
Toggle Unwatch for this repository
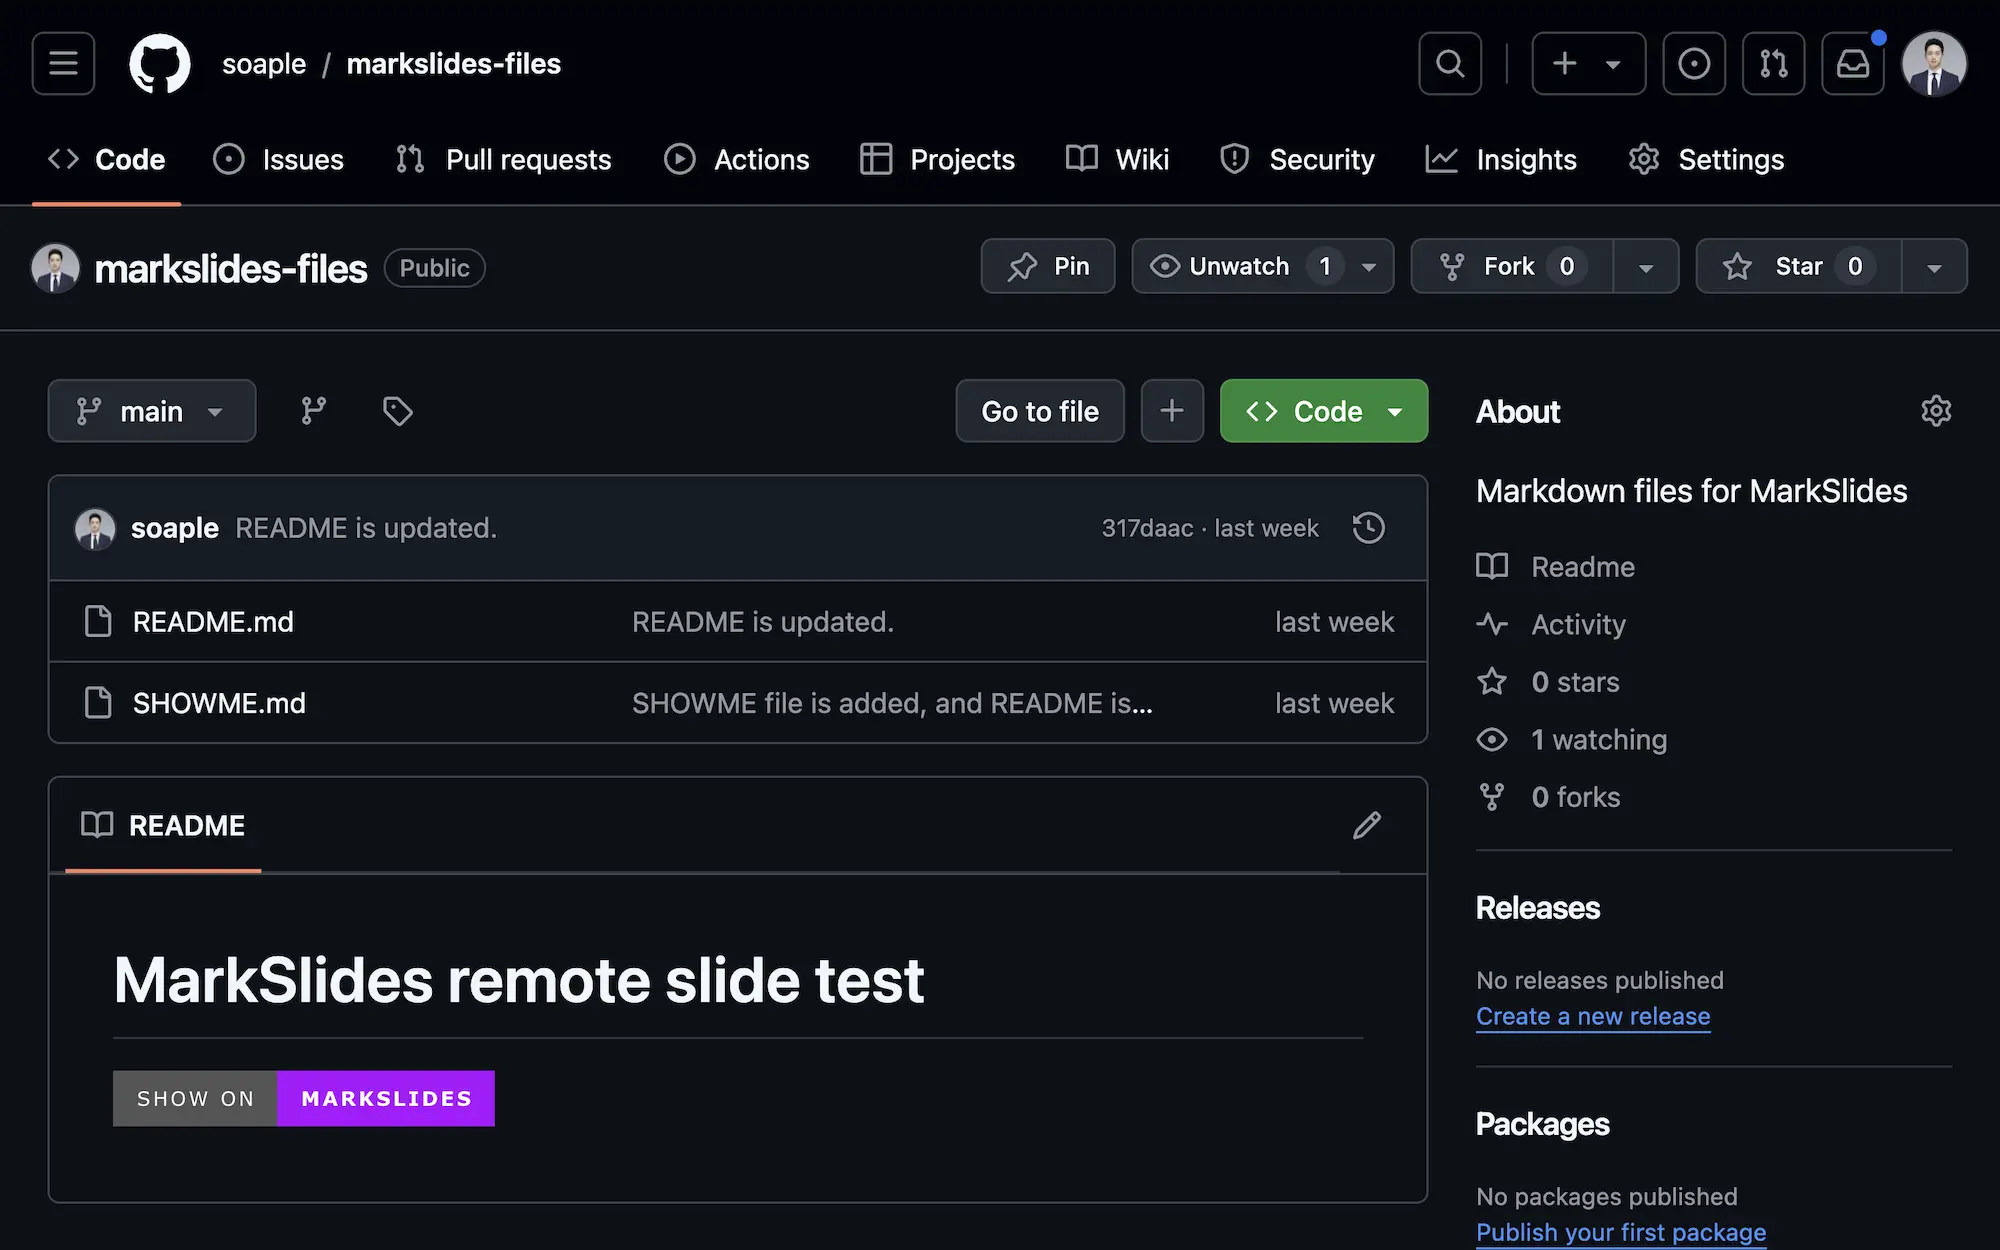point(1240,266)
